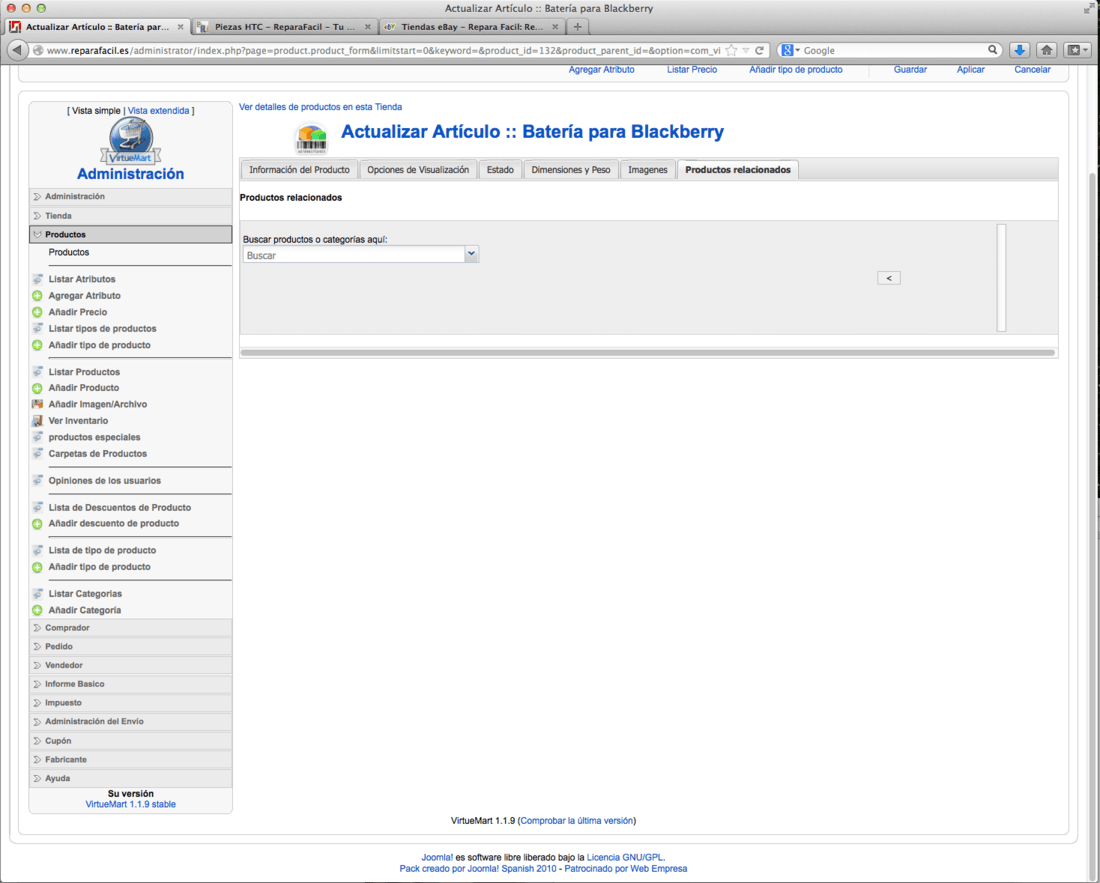Open the Dimensiones y Peso tab

pyautogui.click(x=571, y=170)
